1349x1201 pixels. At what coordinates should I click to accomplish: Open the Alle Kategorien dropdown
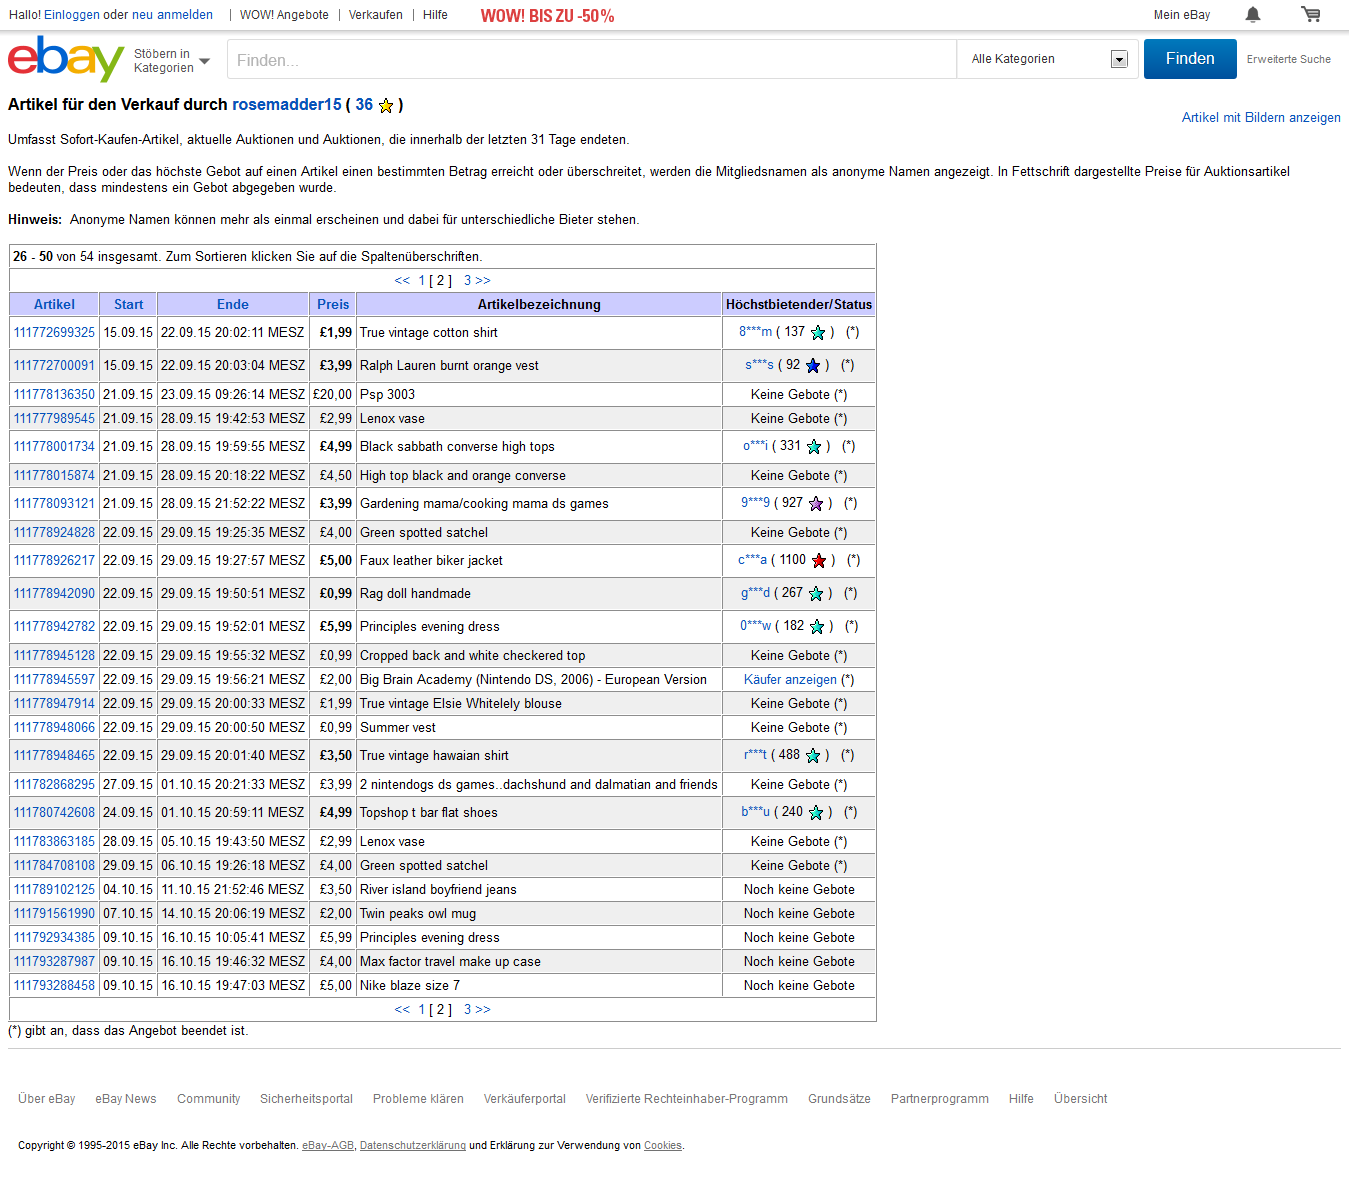tap(1048, 59)
